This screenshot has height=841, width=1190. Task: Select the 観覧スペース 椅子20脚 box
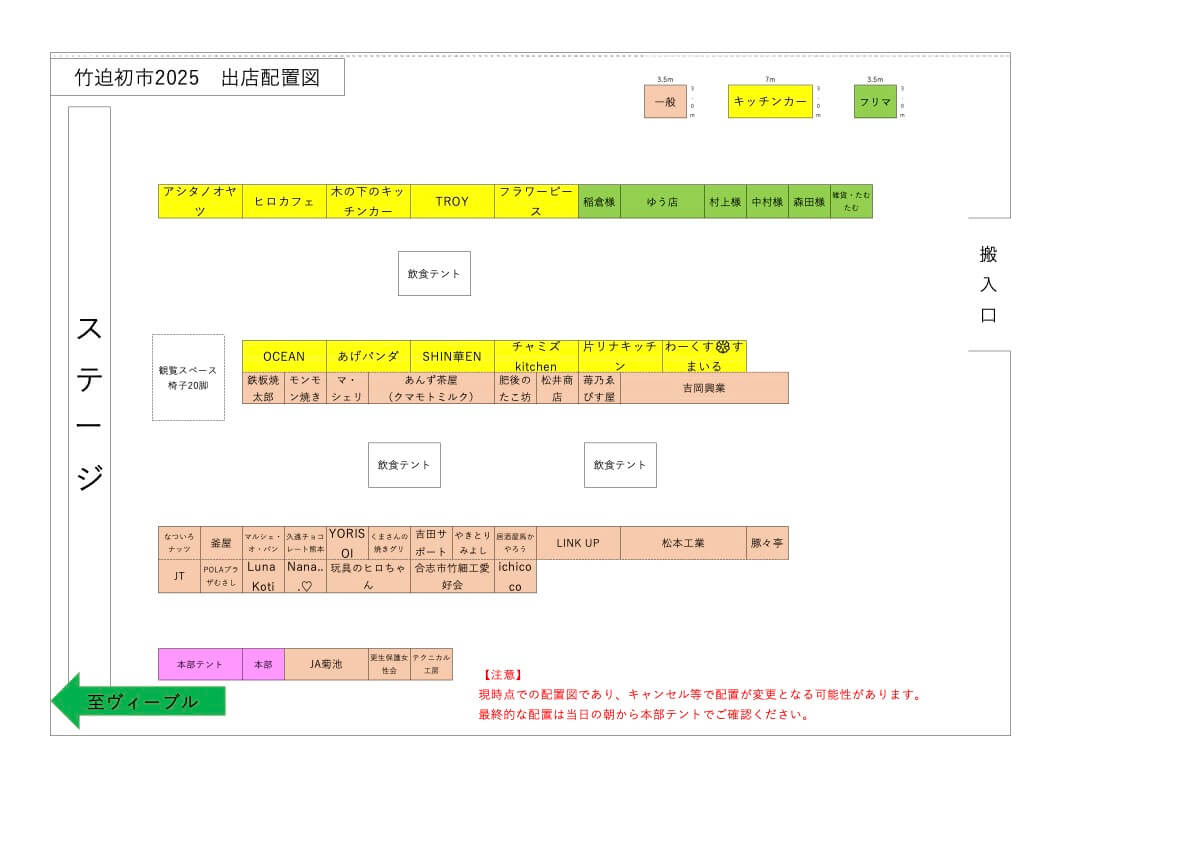tap(188, 377)
